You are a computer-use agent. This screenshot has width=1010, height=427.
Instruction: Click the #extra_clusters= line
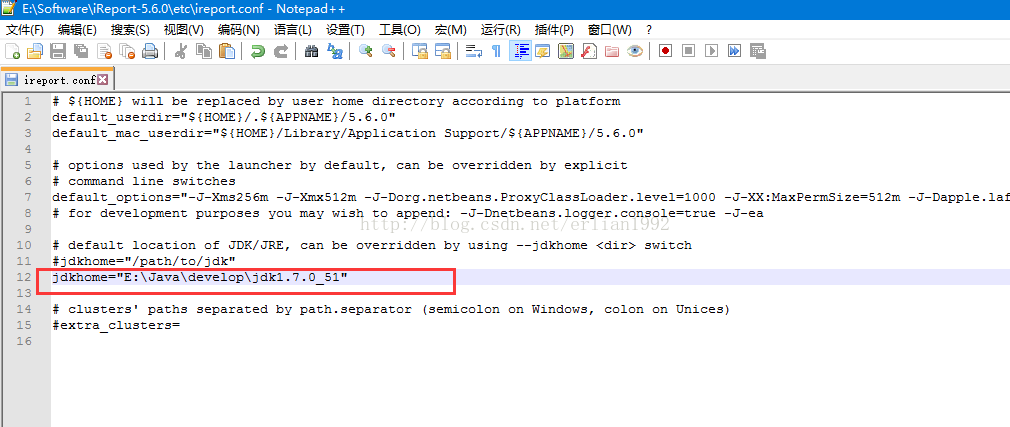click(x=116, y=325)
